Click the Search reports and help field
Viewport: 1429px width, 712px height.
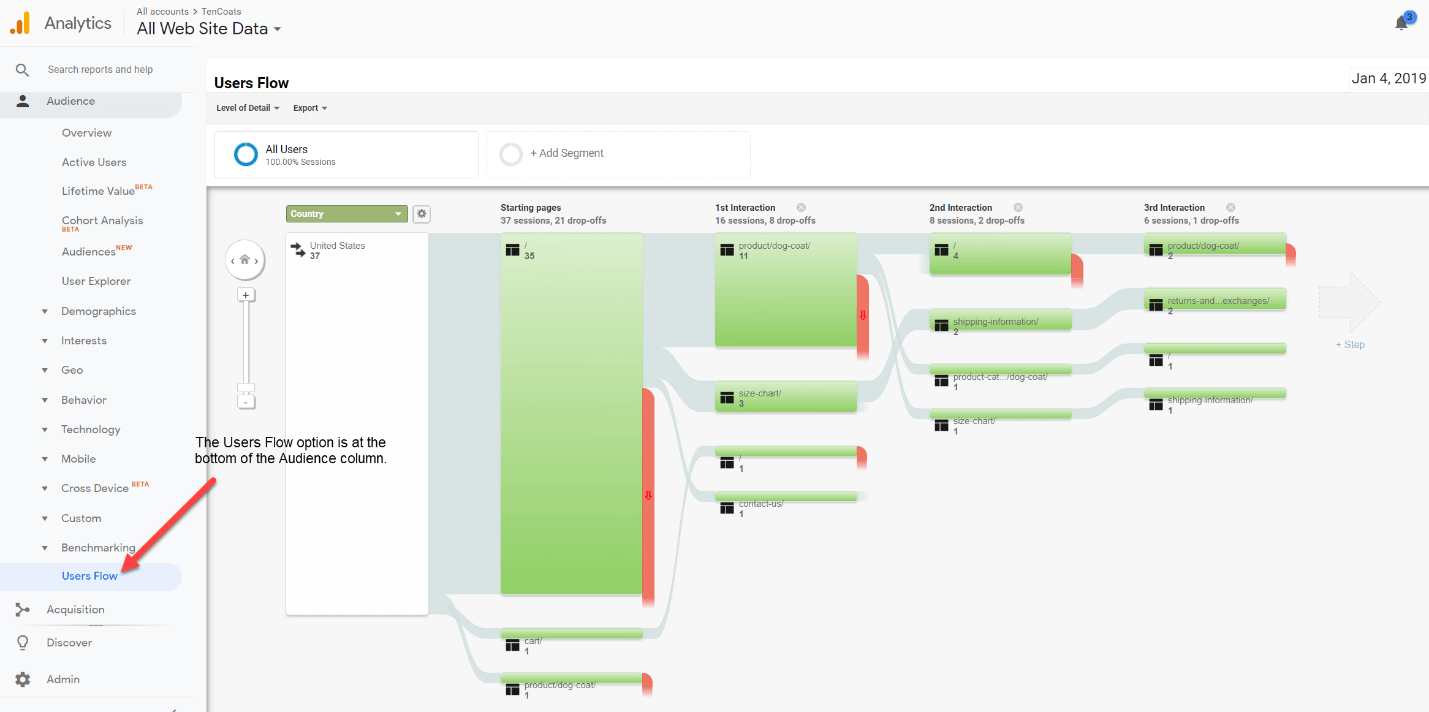coord(100,70)
